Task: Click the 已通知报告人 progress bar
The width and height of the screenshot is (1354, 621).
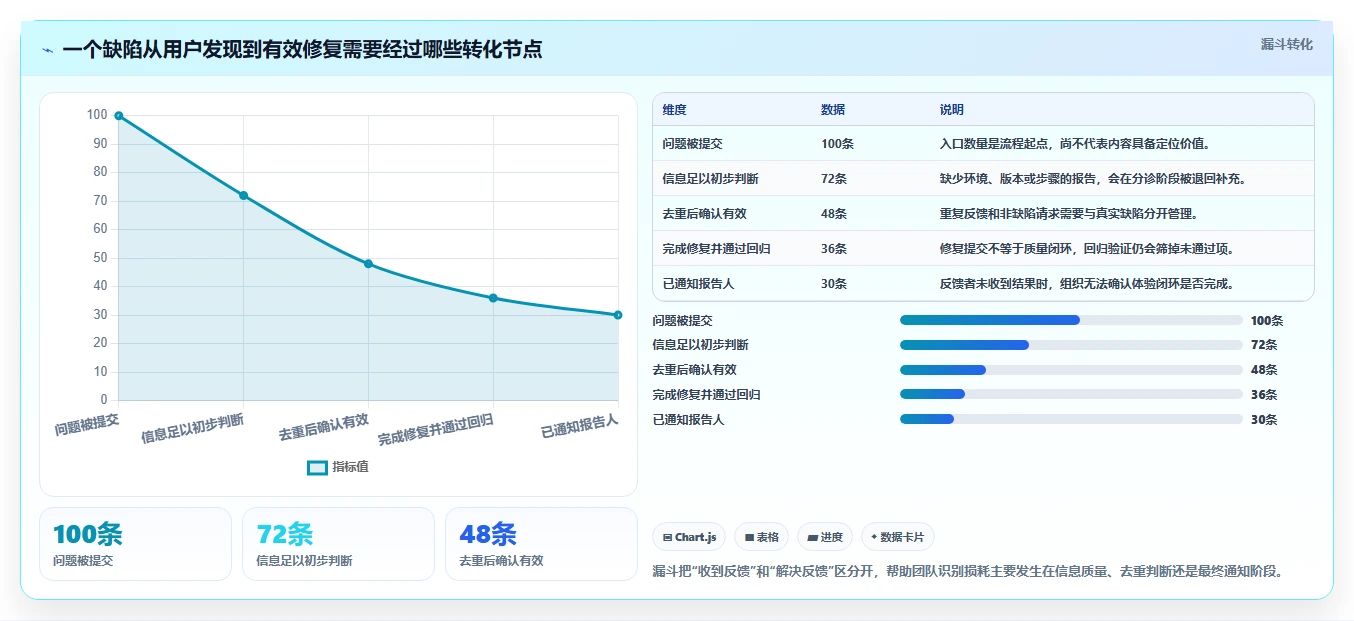Action: click(1071, 420)
